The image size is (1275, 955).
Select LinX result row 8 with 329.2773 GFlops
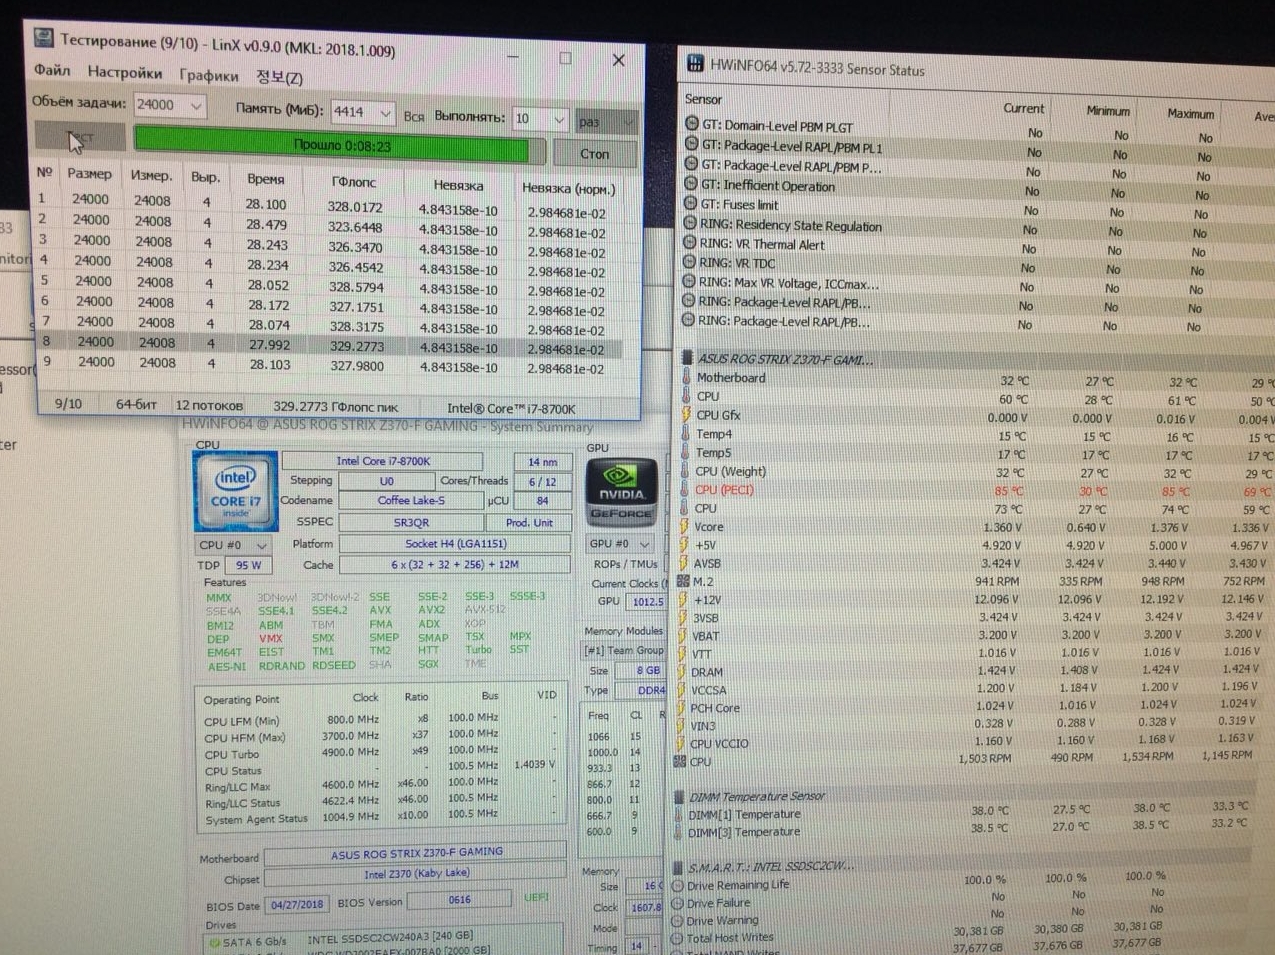[330, 345]
